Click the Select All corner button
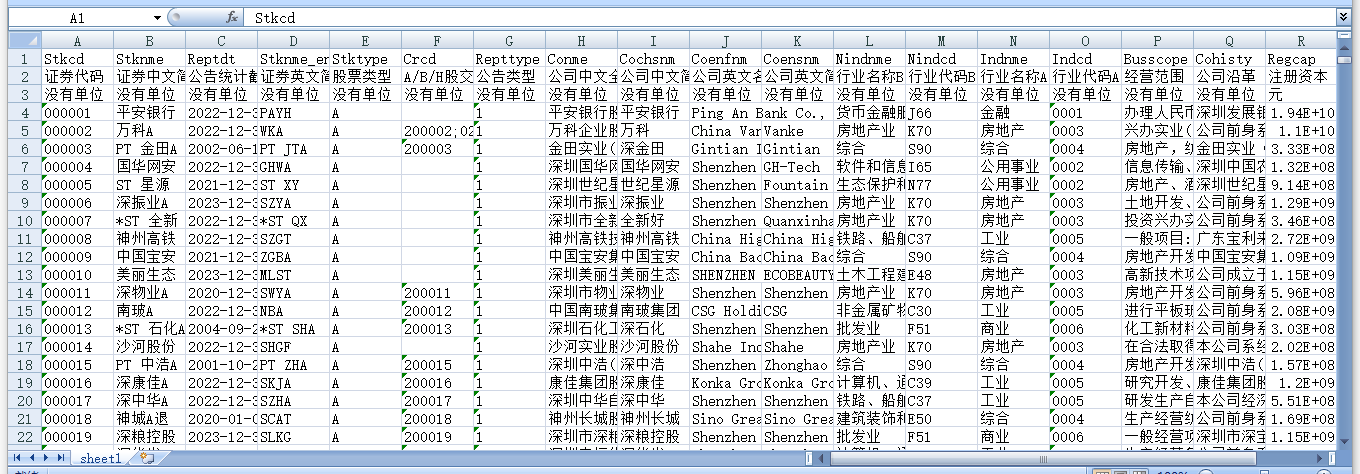The width and height of the screenshot is (1360, 474). 24,40
